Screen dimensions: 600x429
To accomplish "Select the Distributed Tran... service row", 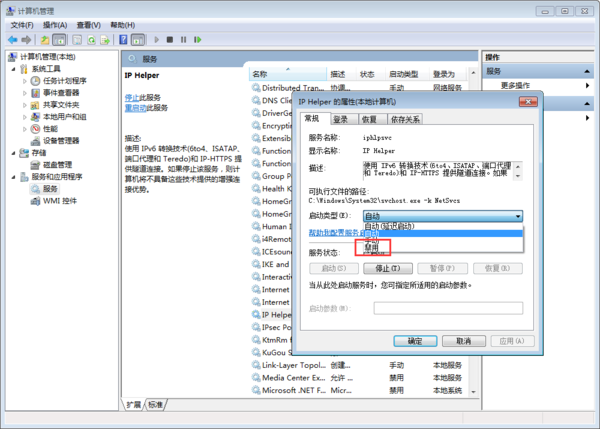I will pyautogui.click(x=360, y=88).
